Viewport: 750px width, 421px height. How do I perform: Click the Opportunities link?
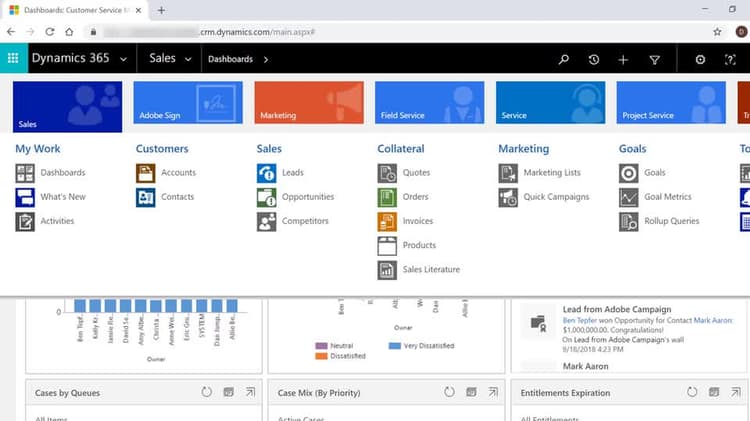tap(308, 197)
